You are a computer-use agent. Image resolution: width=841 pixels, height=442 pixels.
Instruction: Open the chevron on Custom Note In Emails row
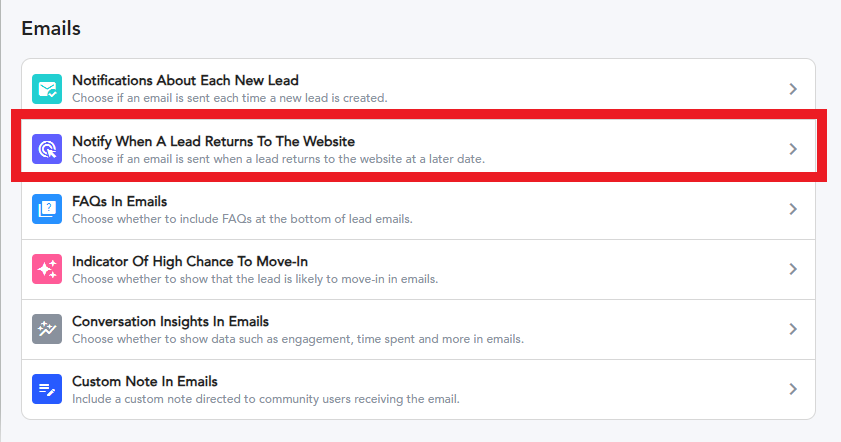(793, 389)
